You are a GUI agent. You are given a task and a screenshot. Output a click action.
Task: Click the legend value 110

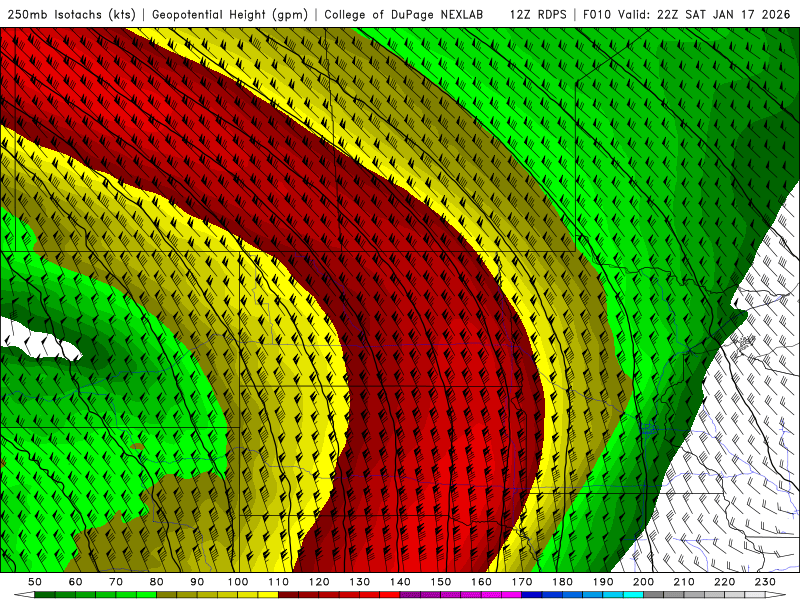(x=278, y=582)
